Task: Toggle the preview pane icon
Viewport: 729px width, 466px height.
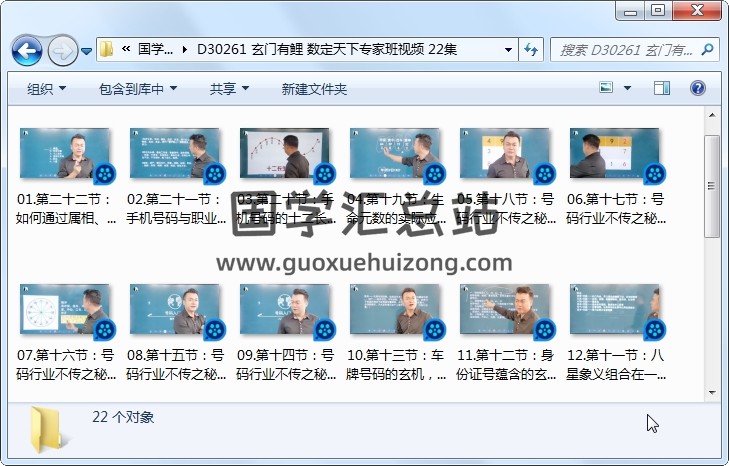Action: 662,89
